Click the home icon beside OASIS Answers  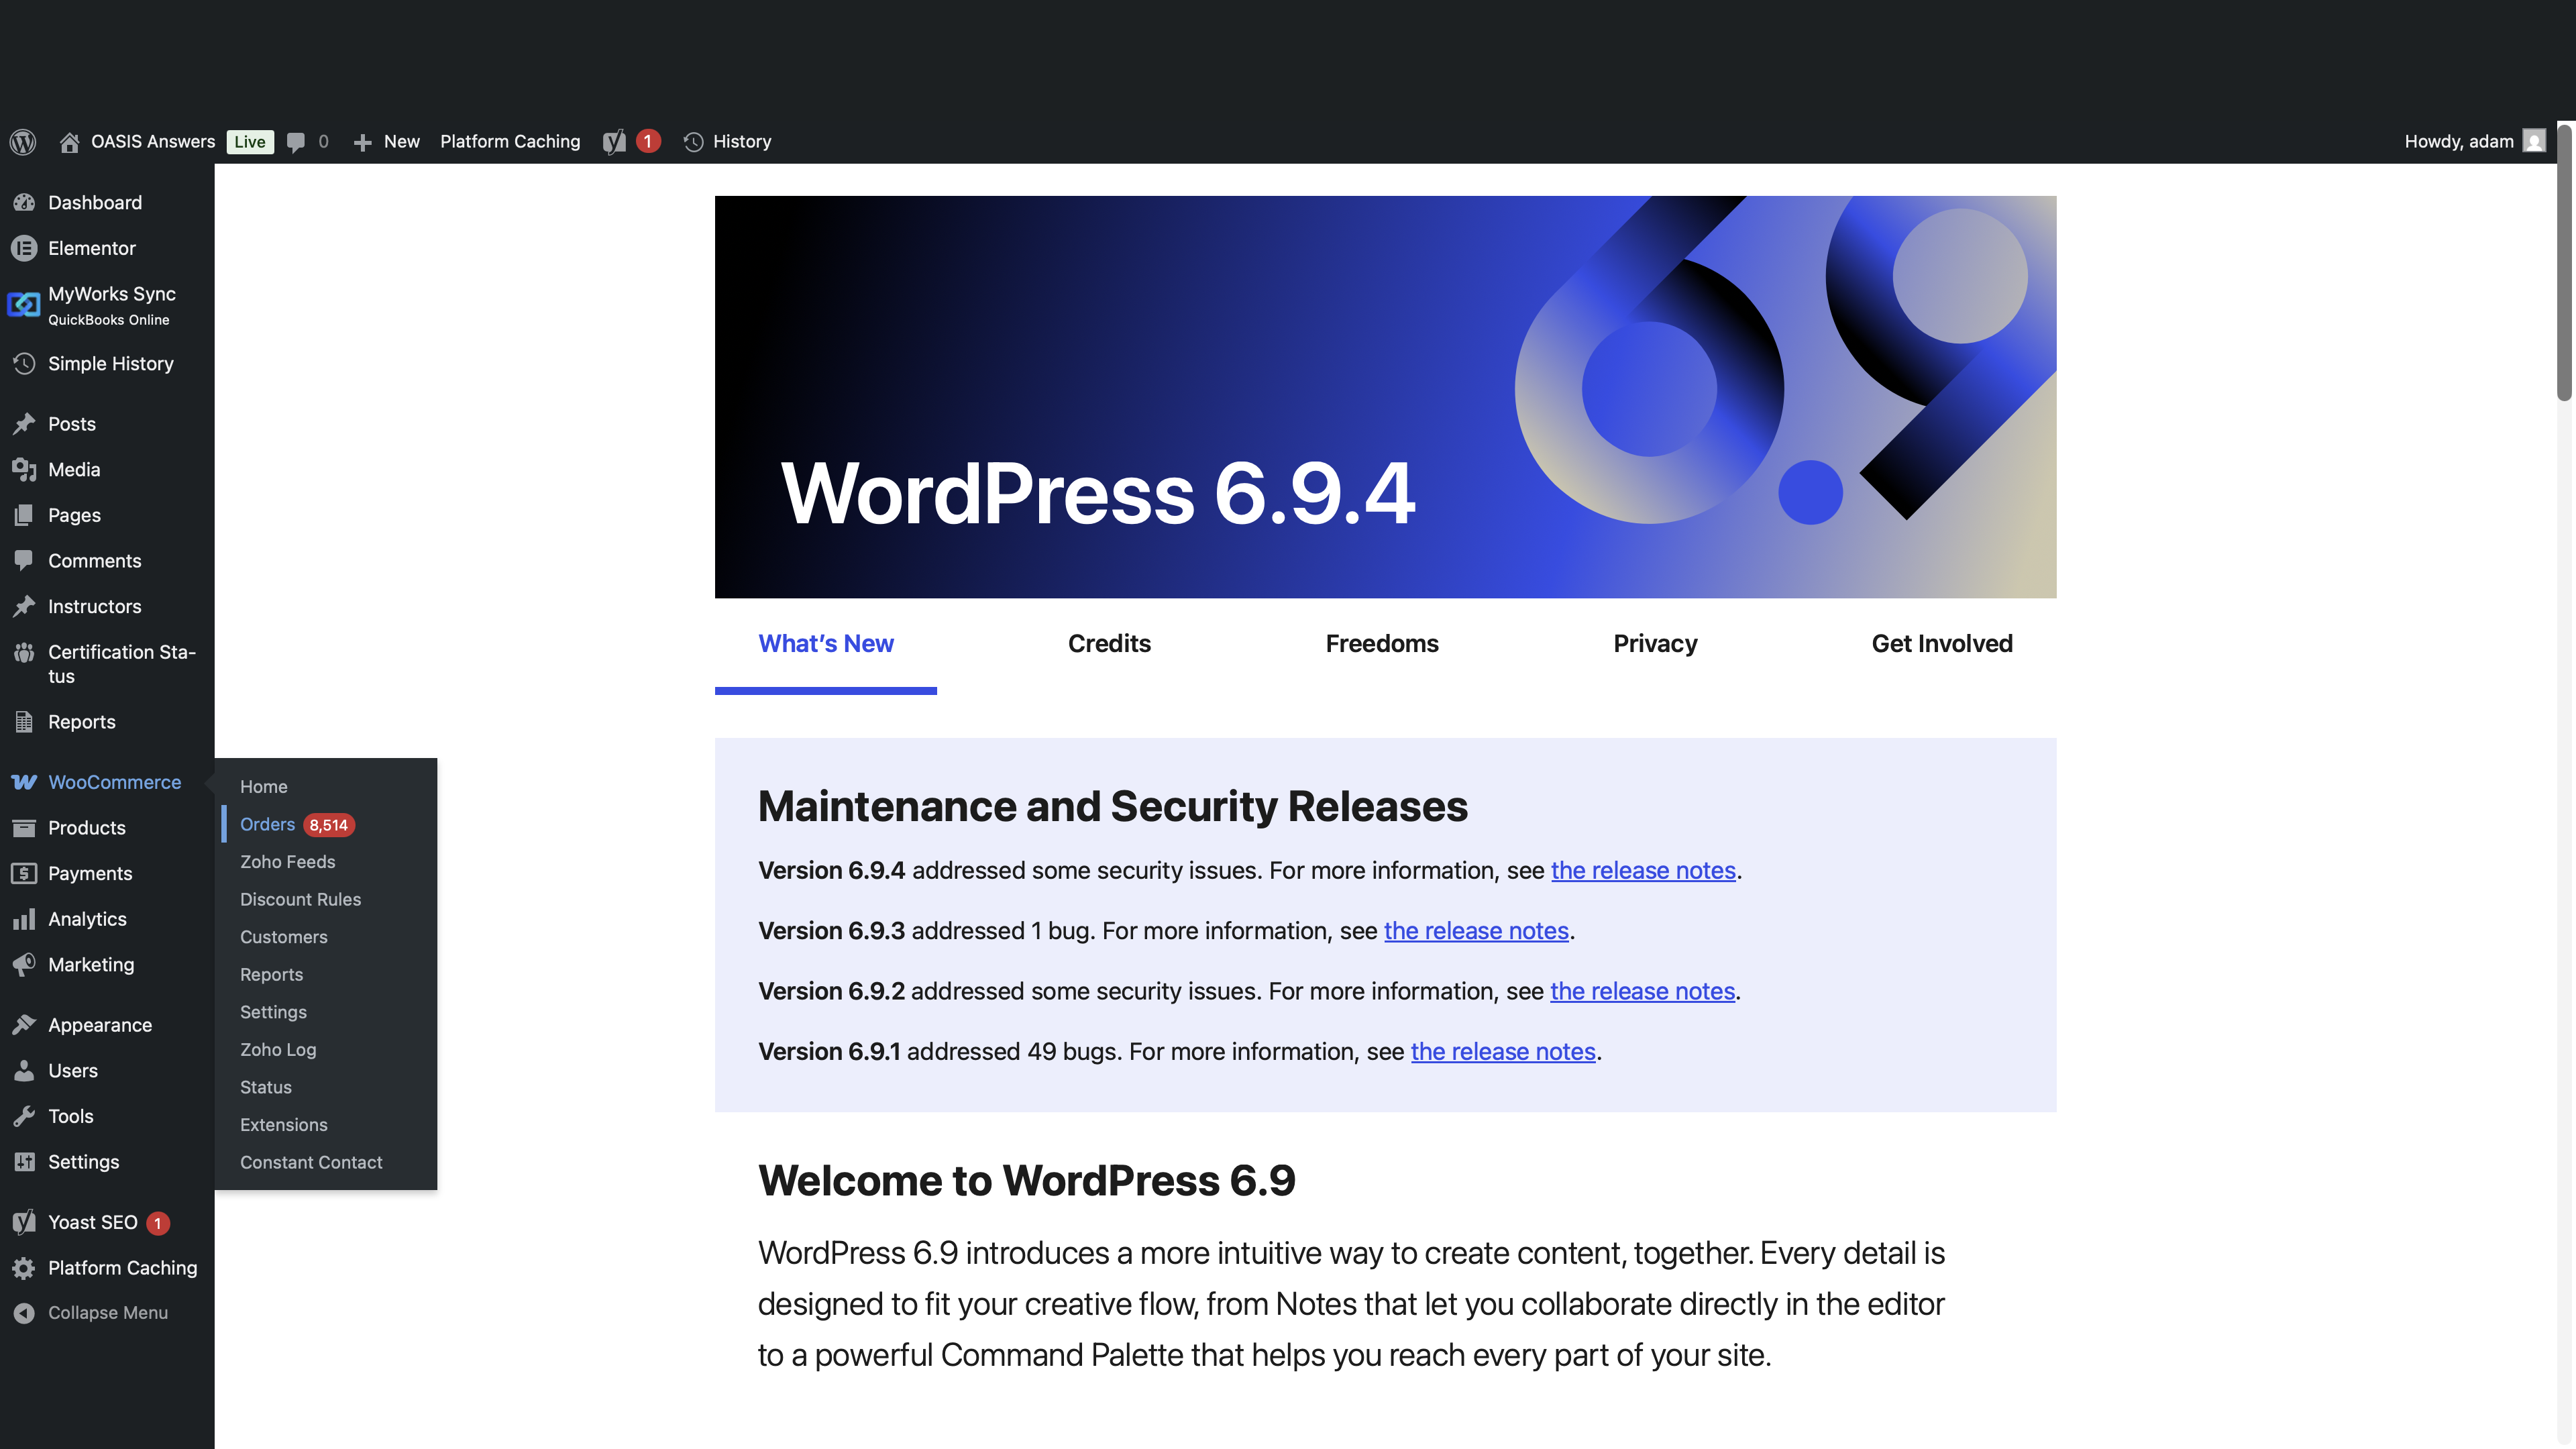click(x=69, y=142)
